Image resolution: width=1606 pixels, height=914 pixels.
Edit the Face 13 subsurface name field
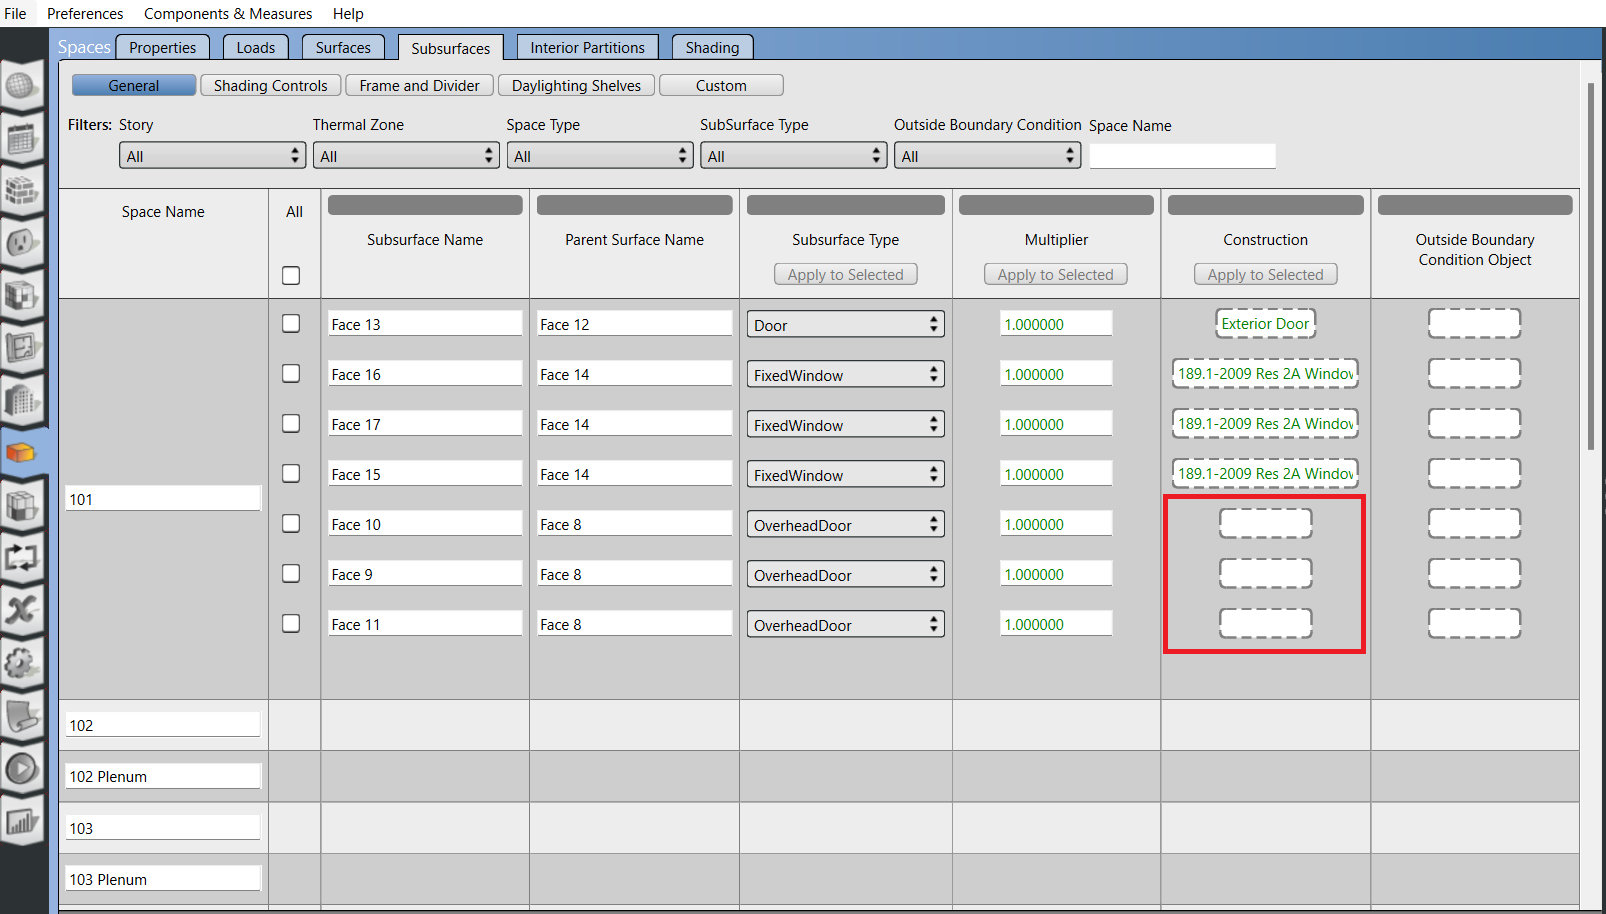pyautogui.click(x=425, y=324)
